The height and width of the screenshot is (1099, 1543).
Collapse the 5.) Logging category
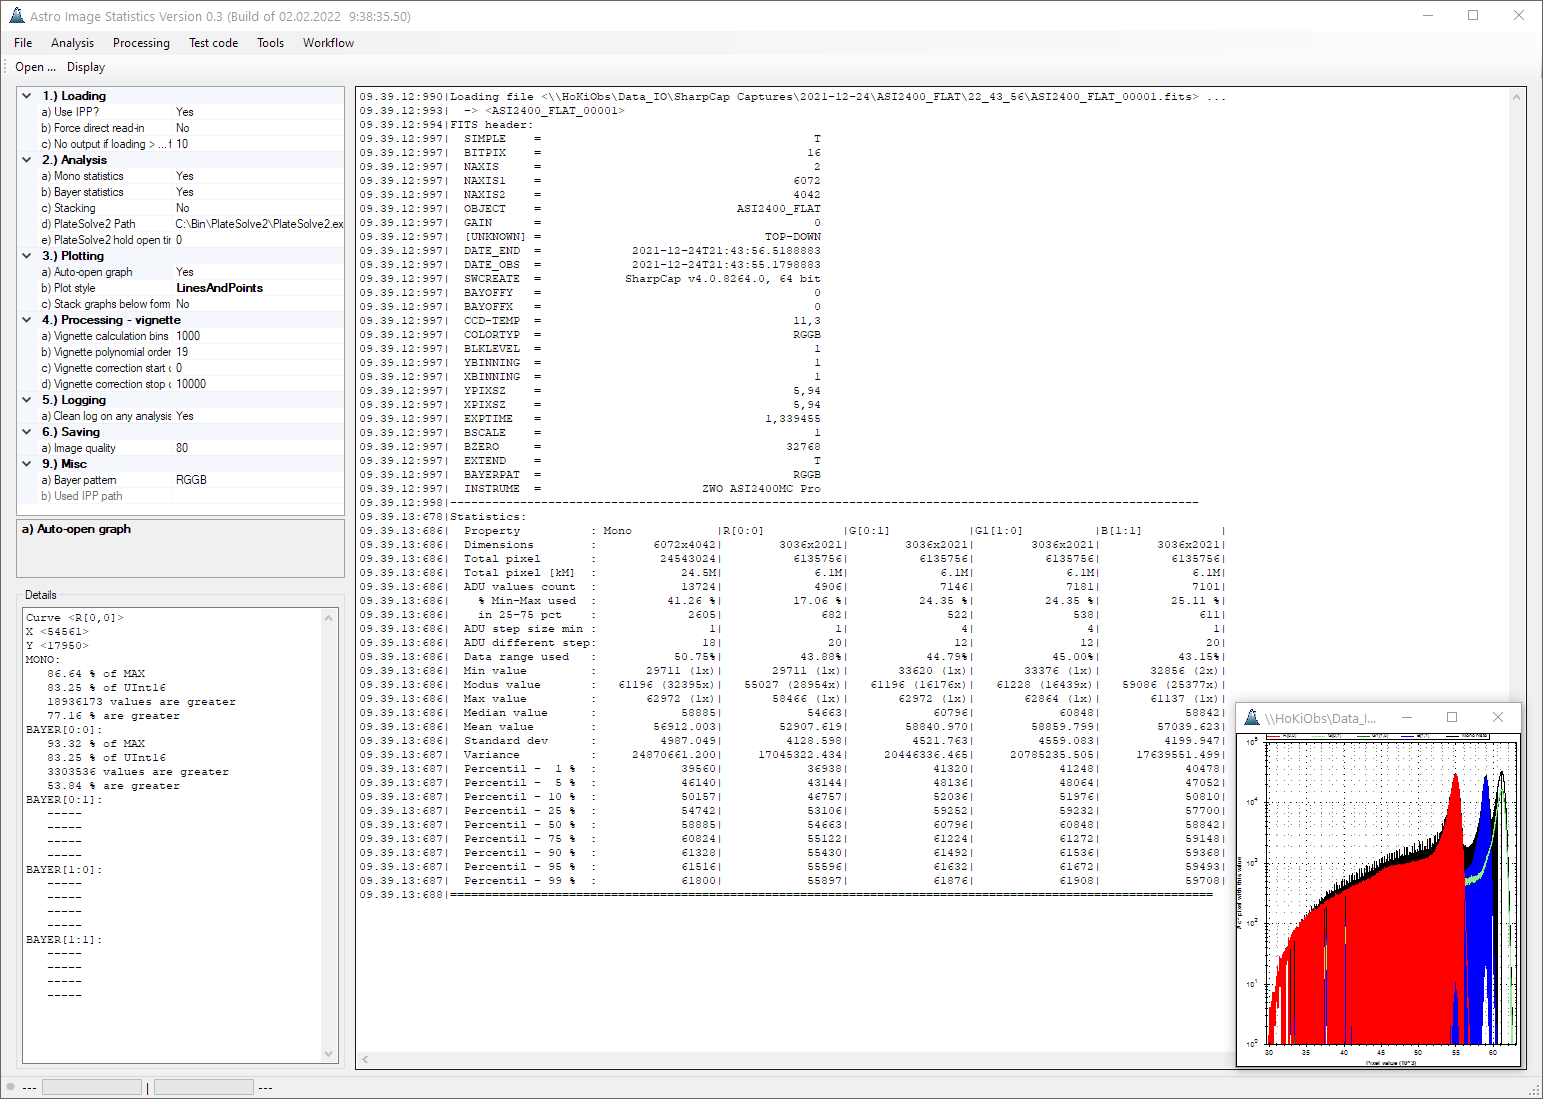(x=27, y=400)
